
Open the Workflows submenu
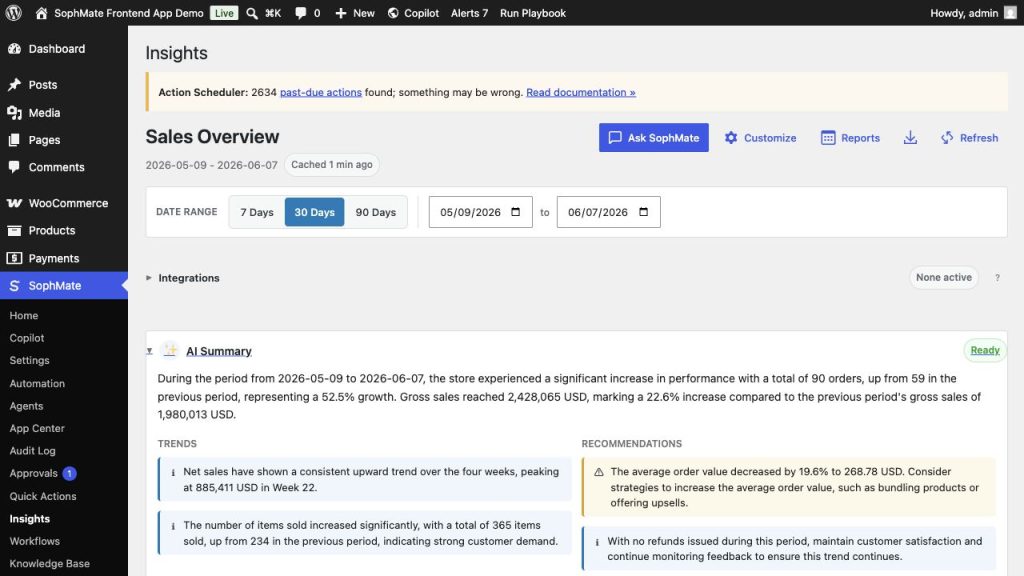[35, 541]
